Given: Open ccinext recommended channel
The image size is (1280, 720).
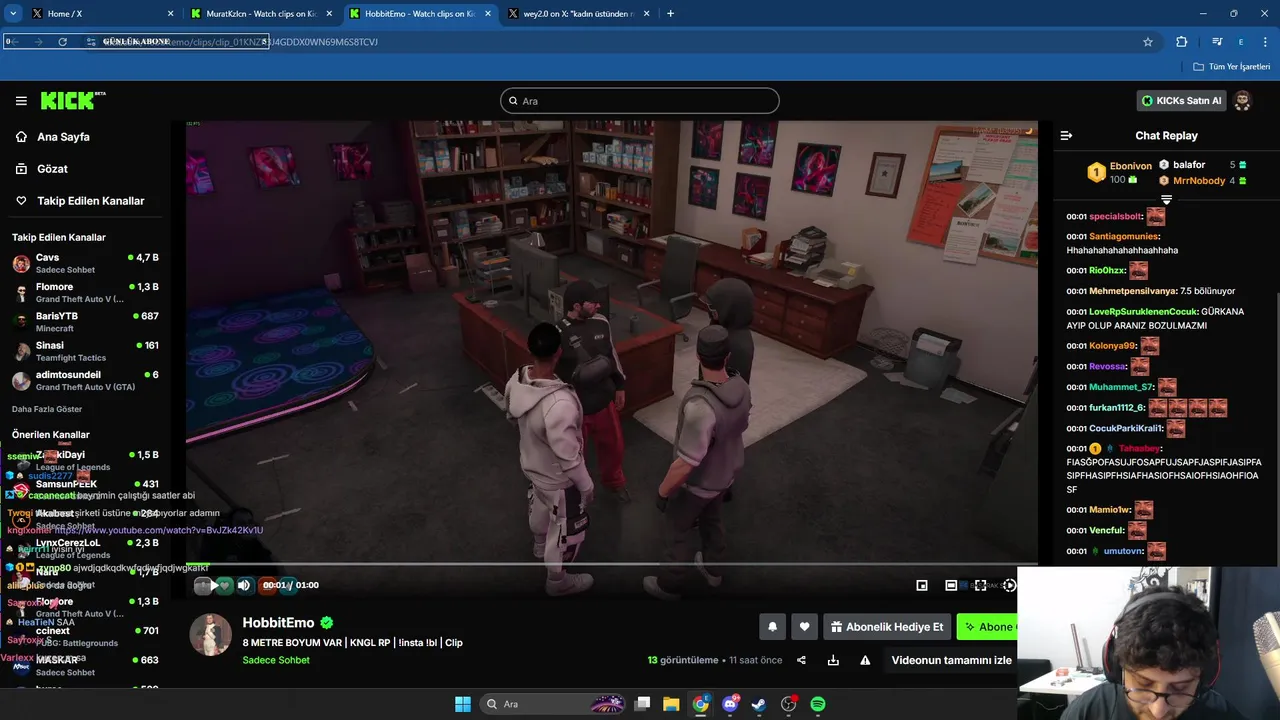Looking at the screenshot, I should (85, 637).
